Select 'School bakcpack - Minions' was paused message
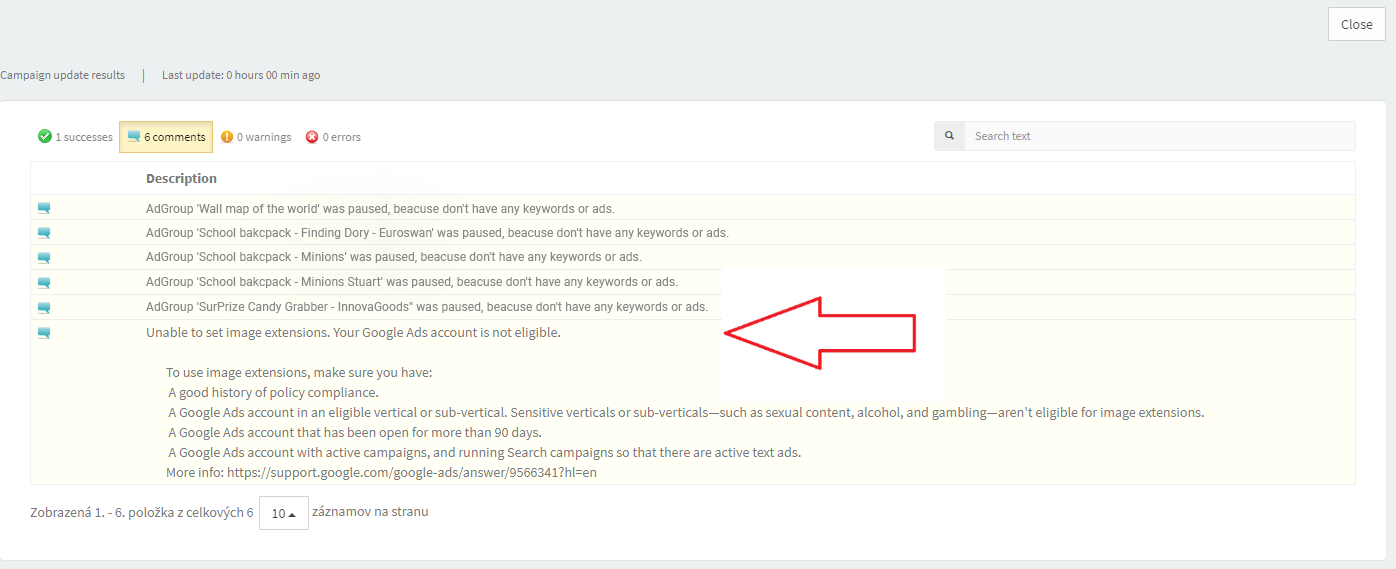Viewport: 1396px width, 569px height. [394, 257]
